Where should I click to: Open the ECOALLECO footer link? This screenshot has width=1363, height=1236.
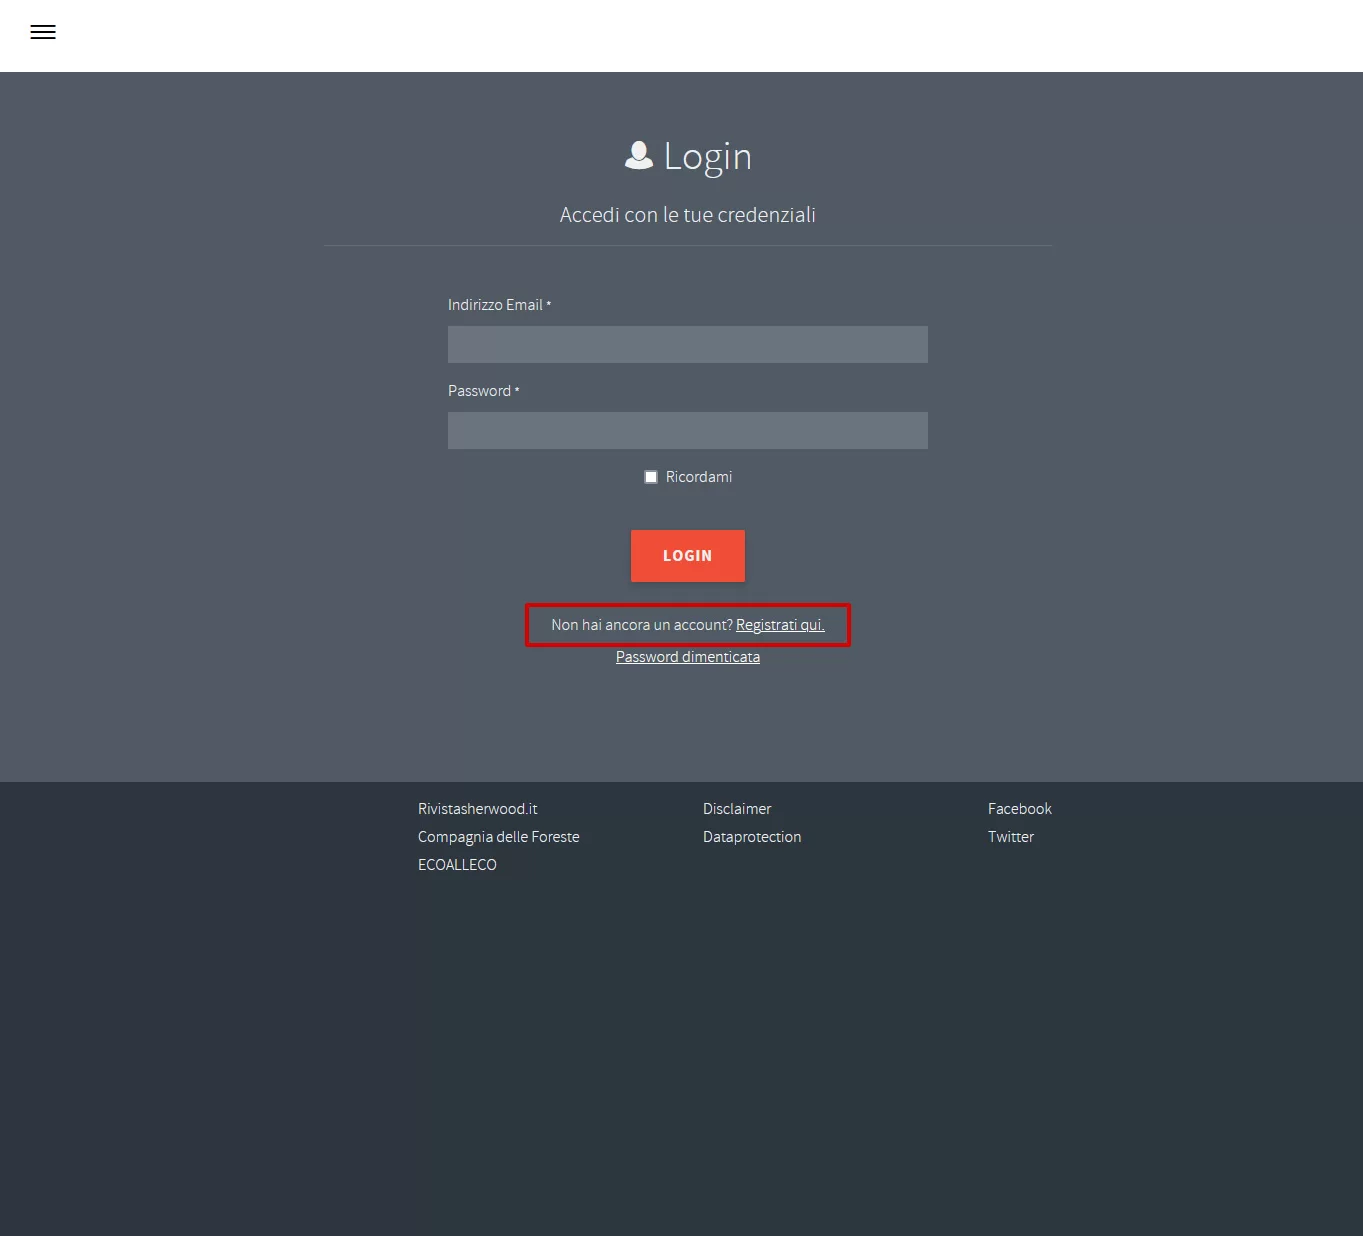pyautogui.click(x=457, y=864)
